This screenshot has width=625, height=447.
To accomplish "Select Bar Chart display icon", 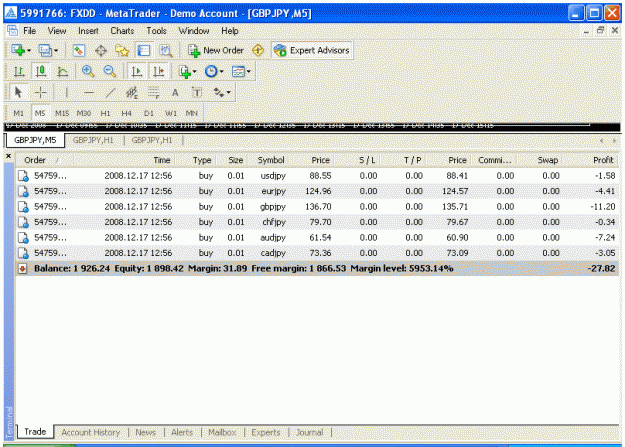I will [19, 72].
